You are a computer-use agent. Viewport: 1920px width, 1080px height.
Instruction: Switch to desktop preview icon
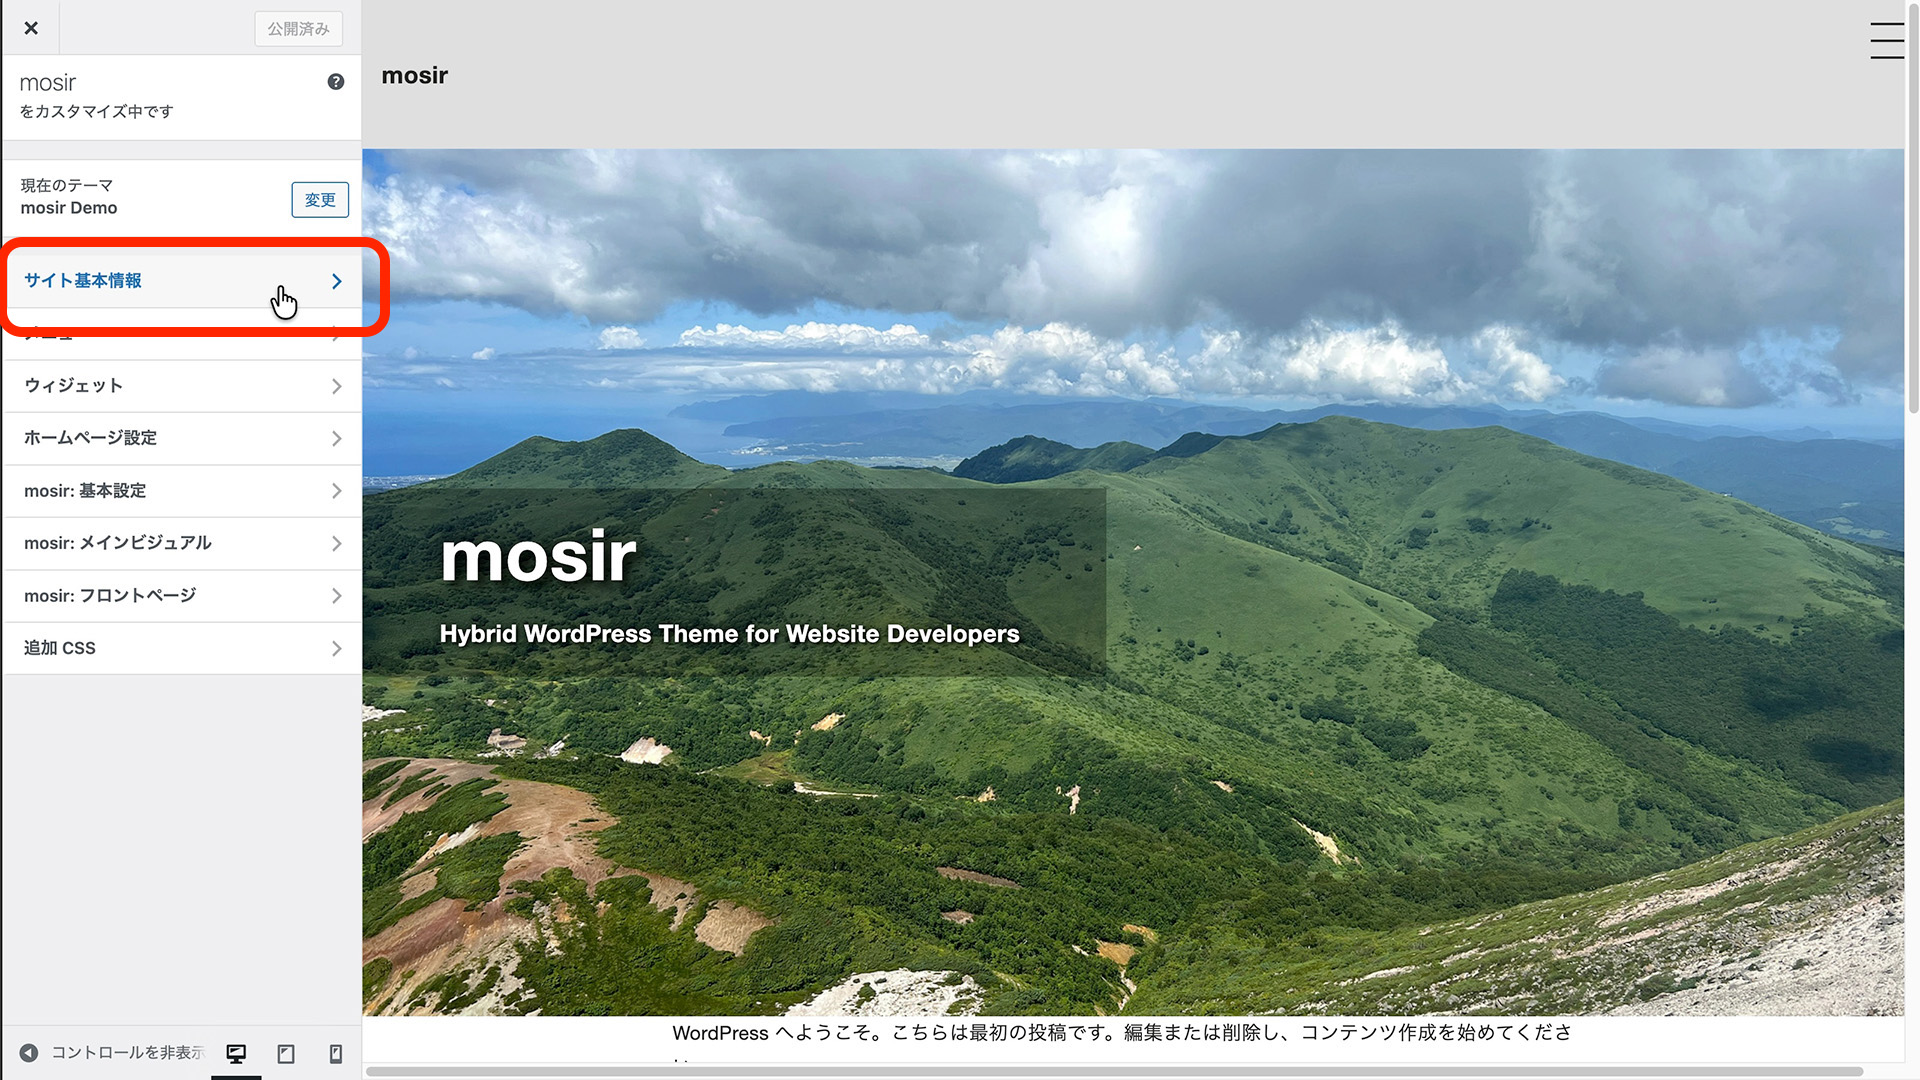coord(236,1053)
